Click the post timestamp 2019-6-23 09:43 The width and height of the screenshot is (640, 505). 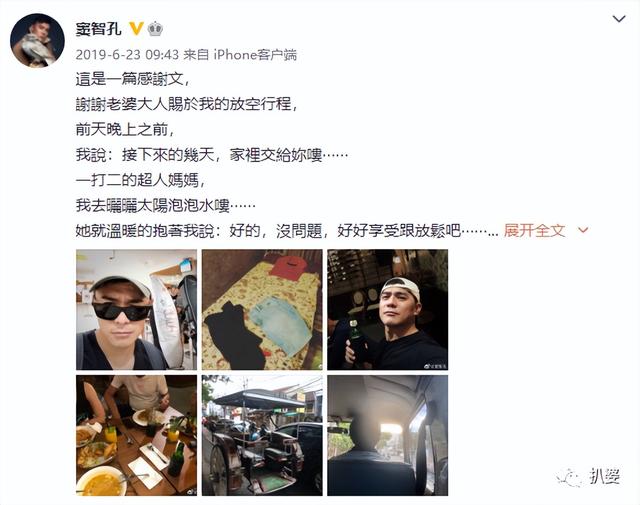pos(127,55)
